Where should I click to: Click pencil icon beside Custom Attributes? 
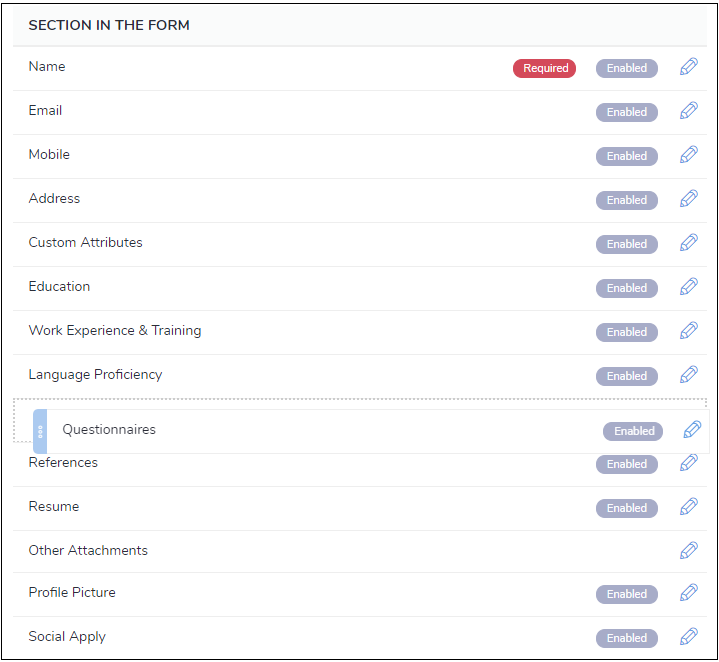pyautogui.click(x=688, y=243)
